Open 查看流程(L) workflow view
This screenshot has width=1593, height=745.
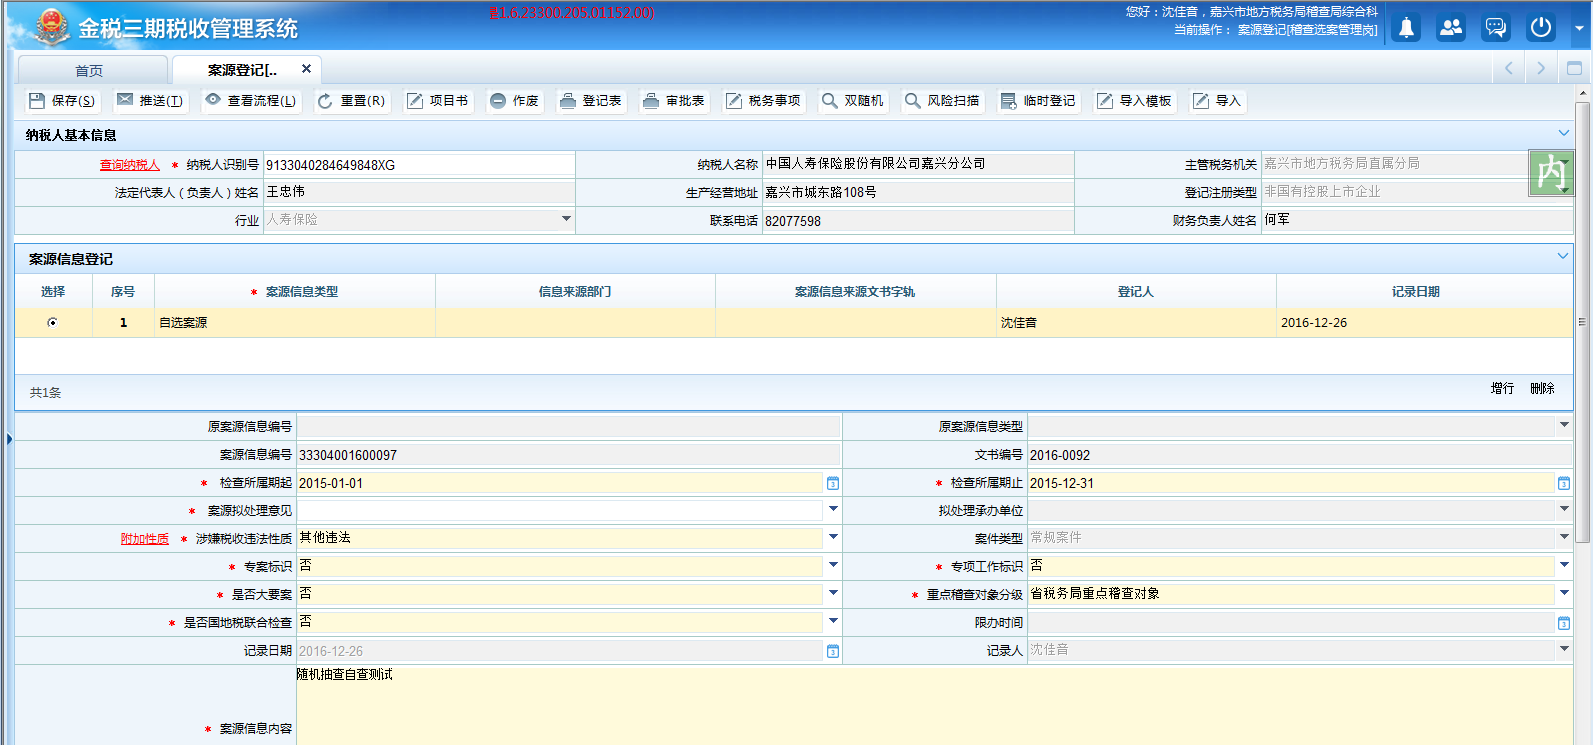(250, 101)
